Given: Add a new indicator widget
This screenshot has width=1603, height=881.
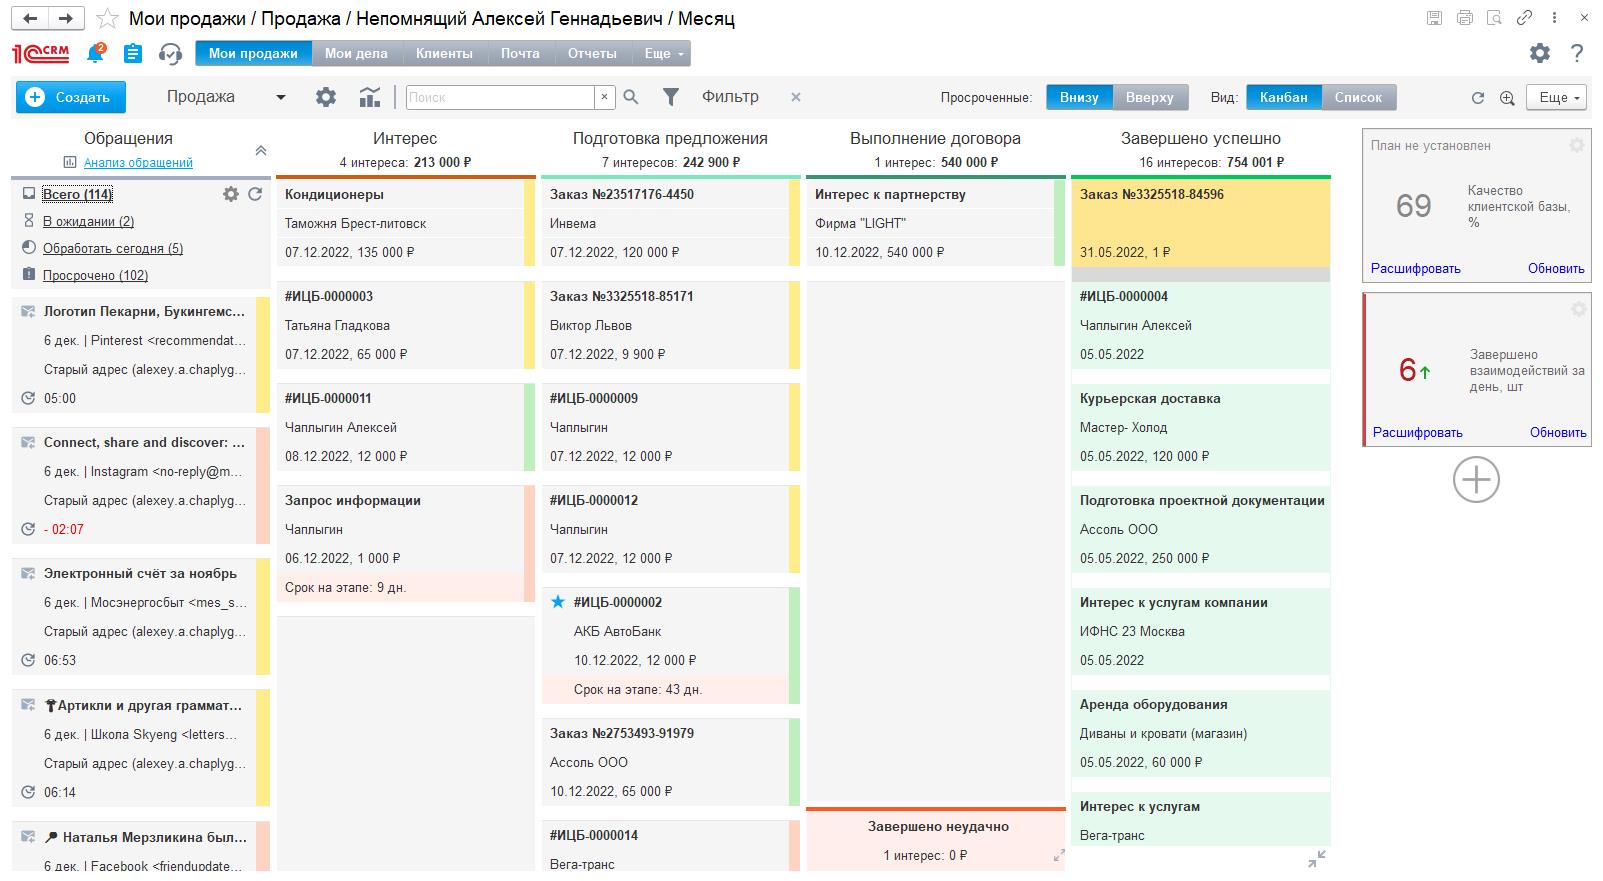Looking at the screenshot, I should (1476, 480).
